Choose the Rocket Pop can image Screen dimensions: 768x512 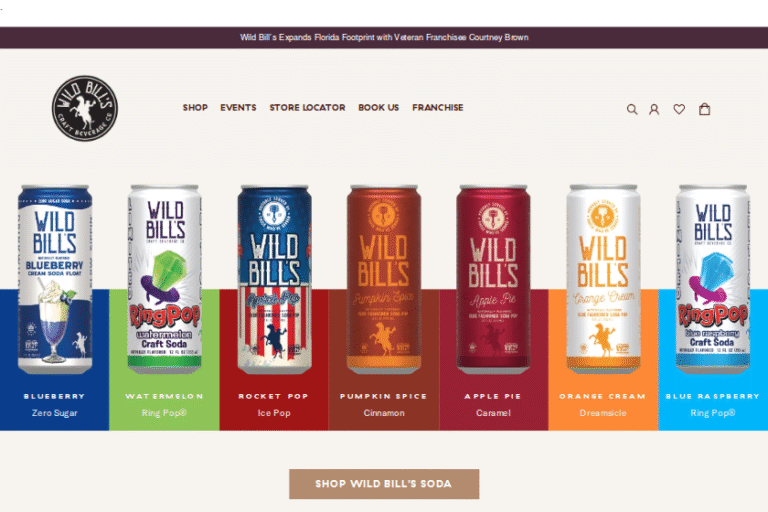click(274, 279)
